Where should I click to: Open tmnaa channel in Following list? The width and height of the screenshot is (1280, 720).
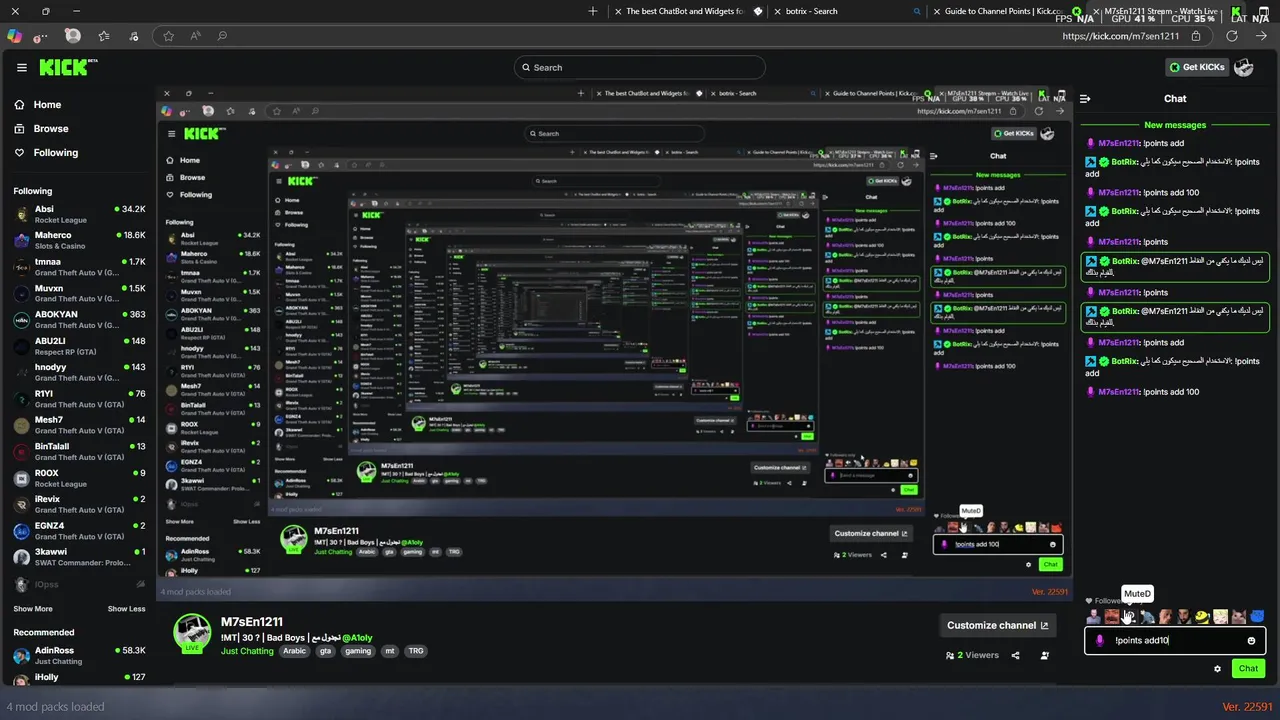(78, 266)
